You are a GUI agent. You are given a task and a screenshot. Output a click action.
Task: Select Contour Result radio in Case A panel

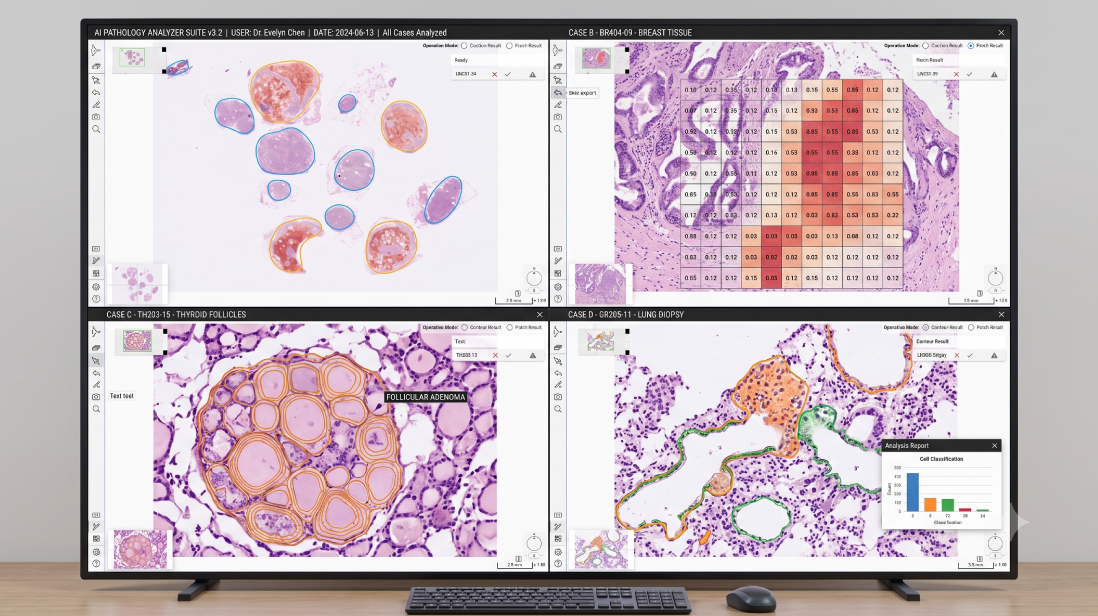click(464, 46)
